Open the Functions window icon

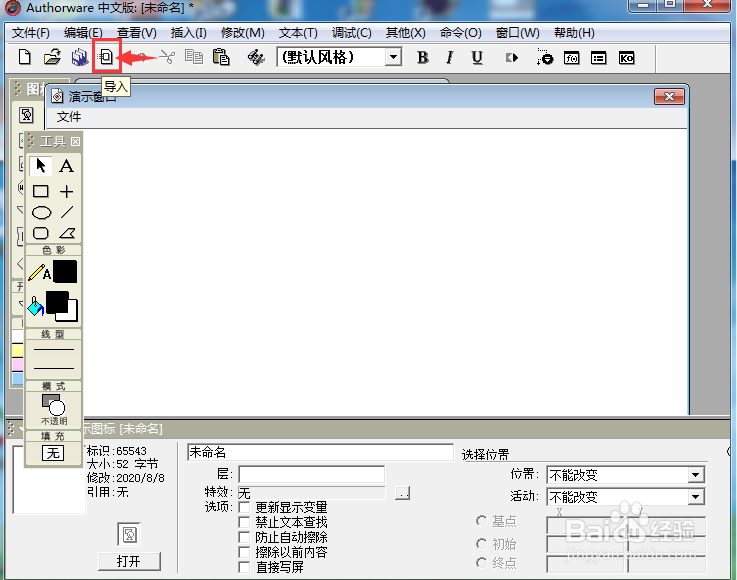pos(572,58)
